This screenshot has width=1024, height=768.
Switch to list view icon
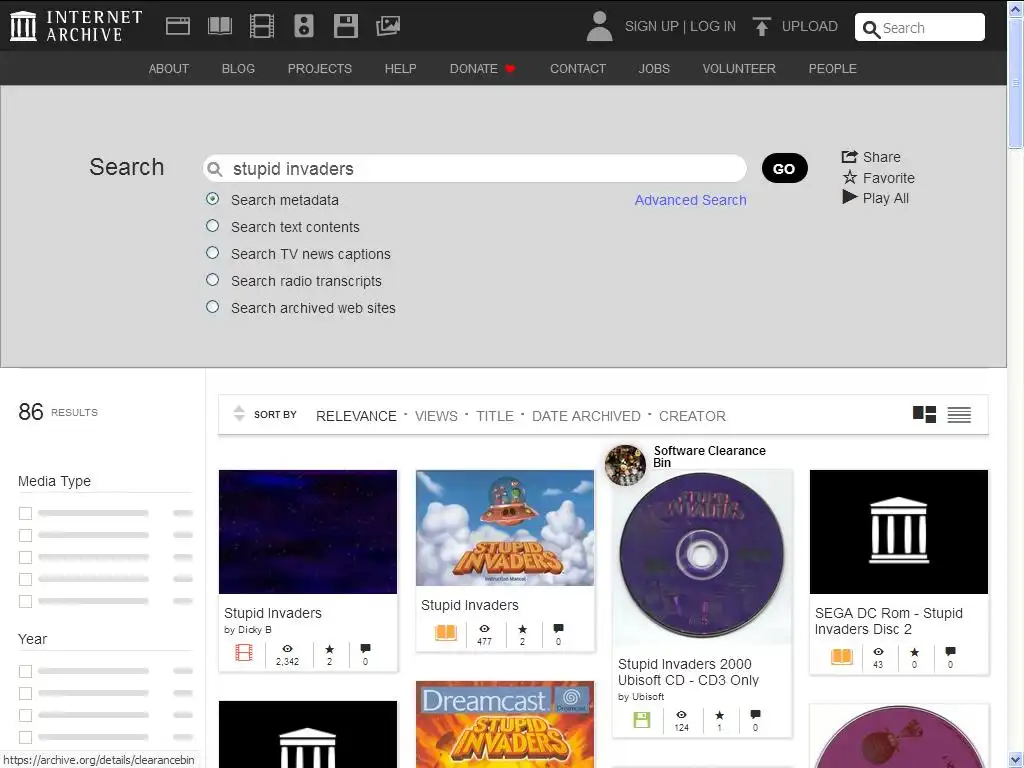click(x=959, y=415)
